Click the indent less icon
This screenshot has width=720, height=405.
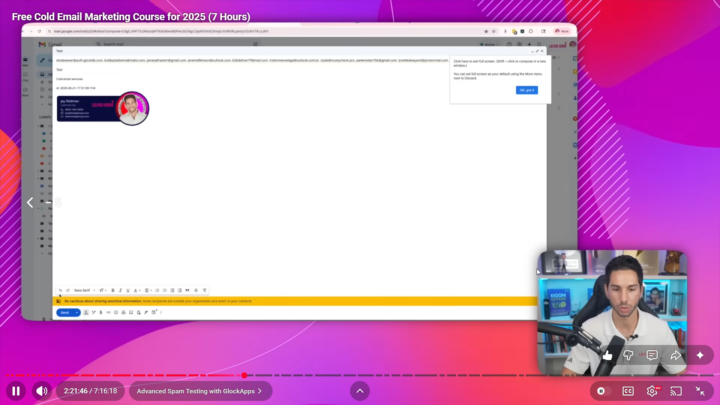pos(172,290)
